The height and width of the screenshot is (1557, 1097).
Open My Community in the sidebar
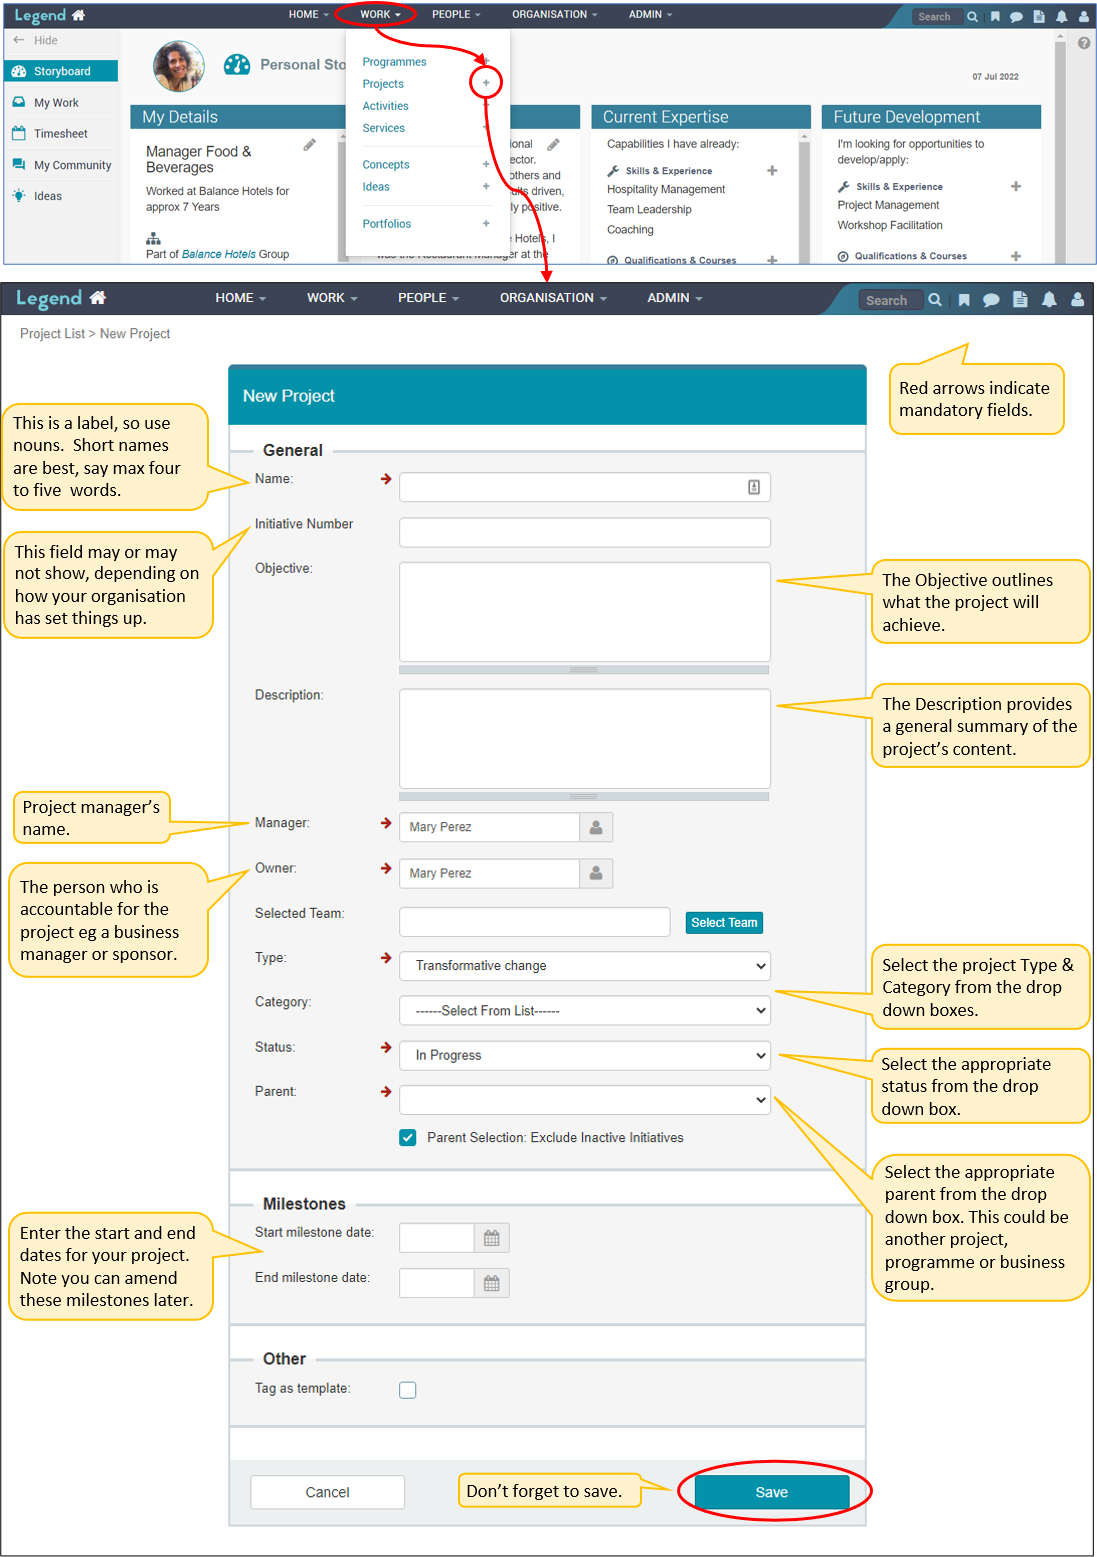pos(72,166)
